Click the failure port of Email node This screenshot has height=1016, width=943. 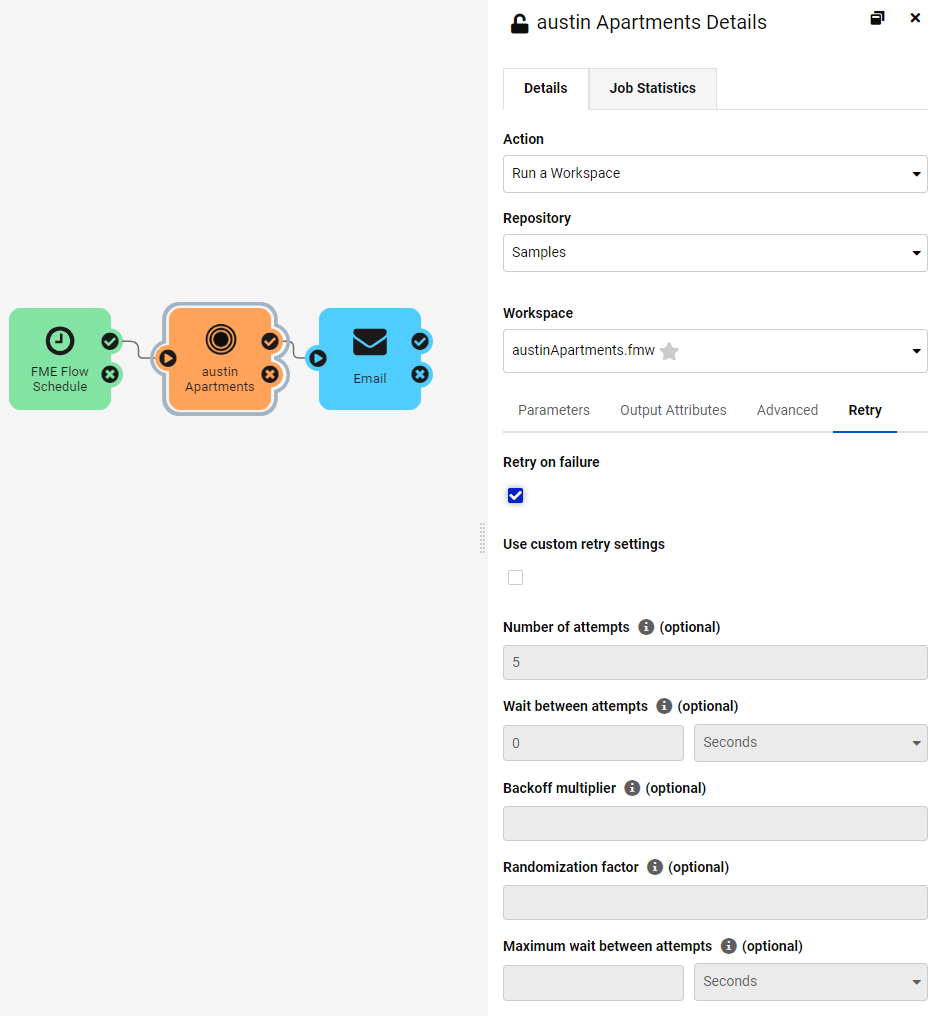click(420, 375)
